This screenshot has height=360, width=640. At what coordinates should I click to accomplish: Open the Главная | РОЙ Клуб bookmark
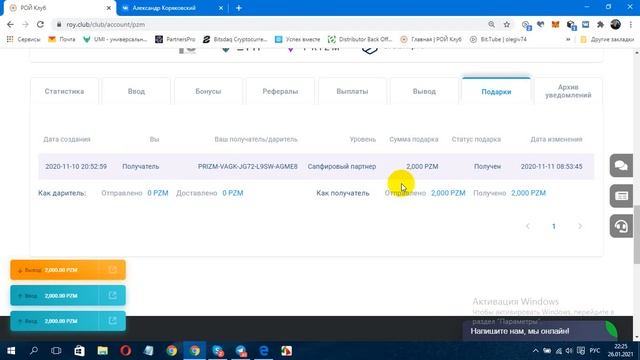click(x=431, y=39)
